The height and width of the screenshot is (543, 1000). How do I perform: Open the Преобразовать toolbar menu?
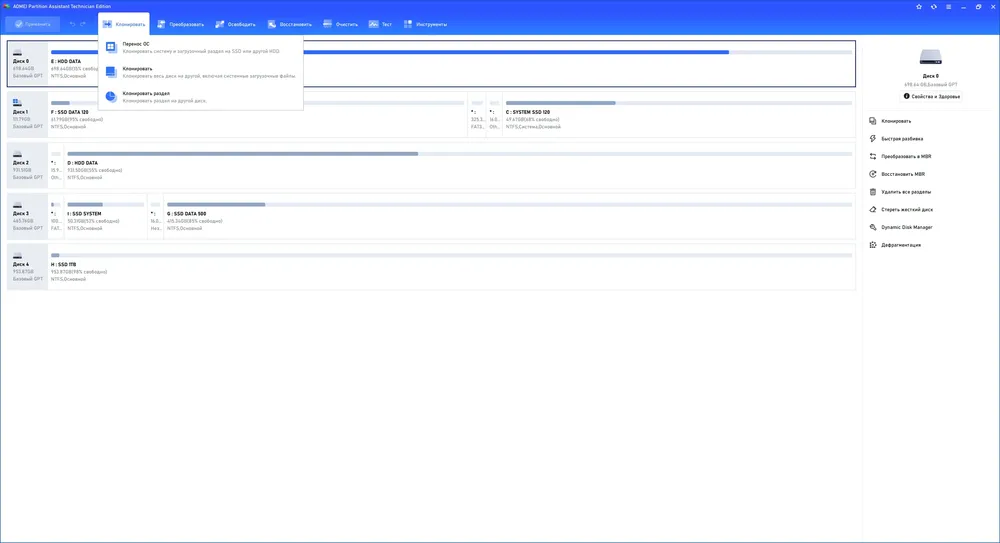click(x=180, y=24)
